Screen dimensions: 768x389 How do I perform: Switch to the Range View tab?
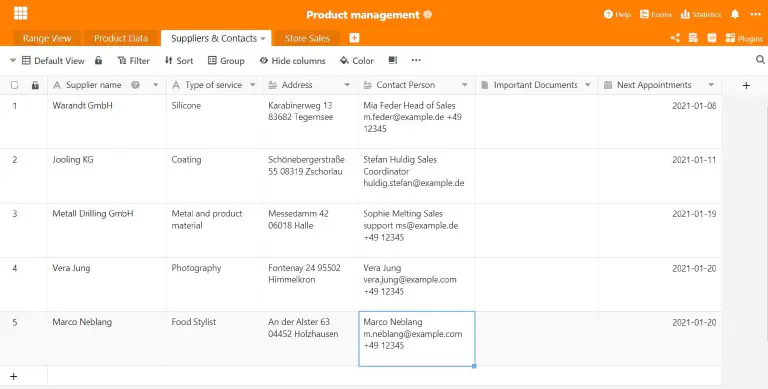pos(47,38)
